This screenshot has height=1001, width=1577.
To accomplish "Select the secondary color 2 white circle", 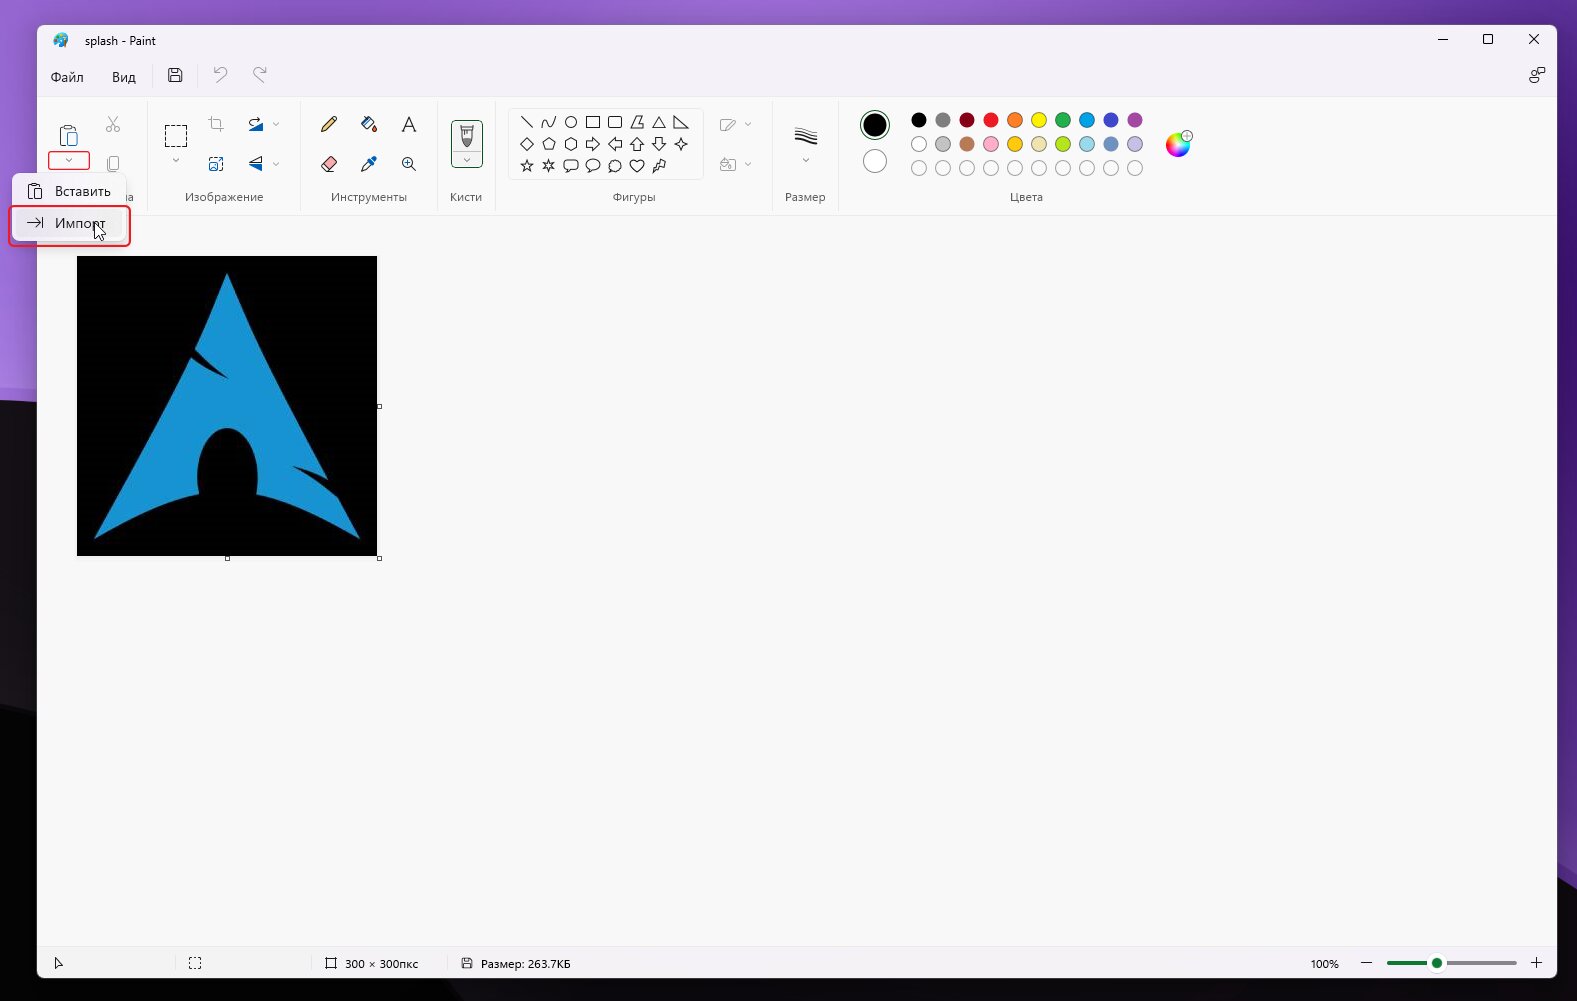I will pyautogui.click(x=875, y=161).
